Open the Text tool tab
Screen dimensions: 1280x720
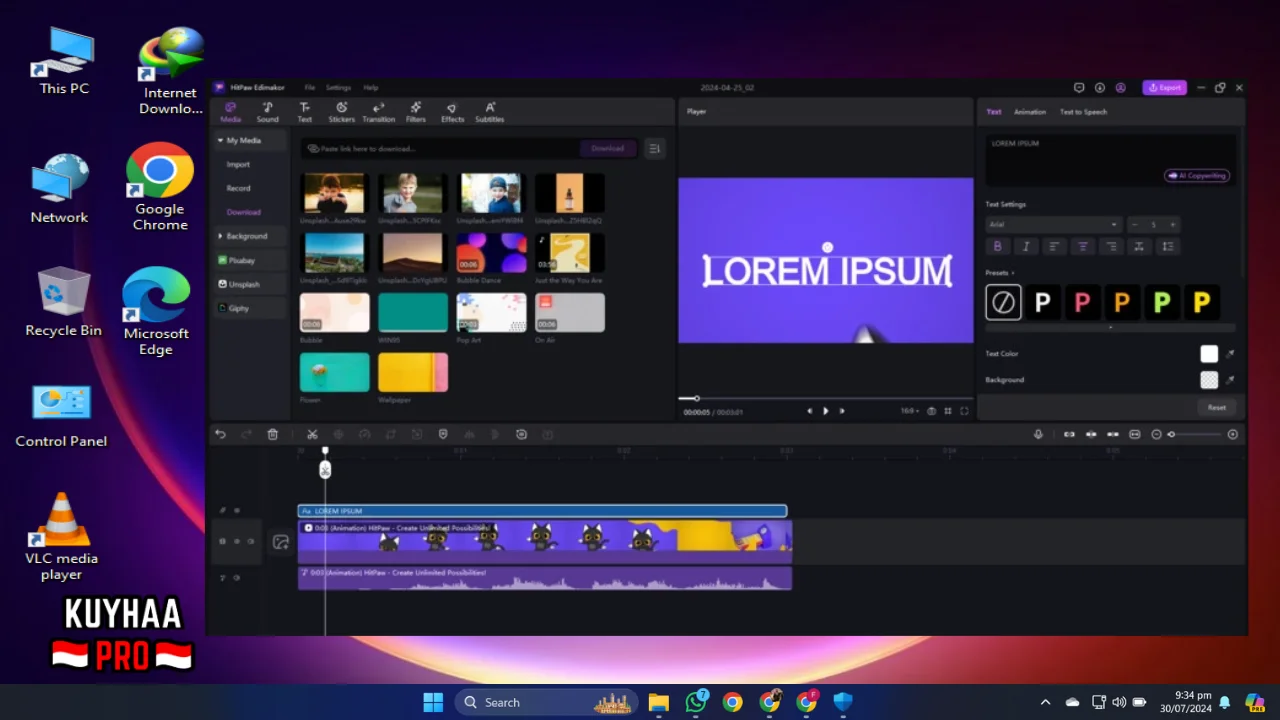pos(304,112)
